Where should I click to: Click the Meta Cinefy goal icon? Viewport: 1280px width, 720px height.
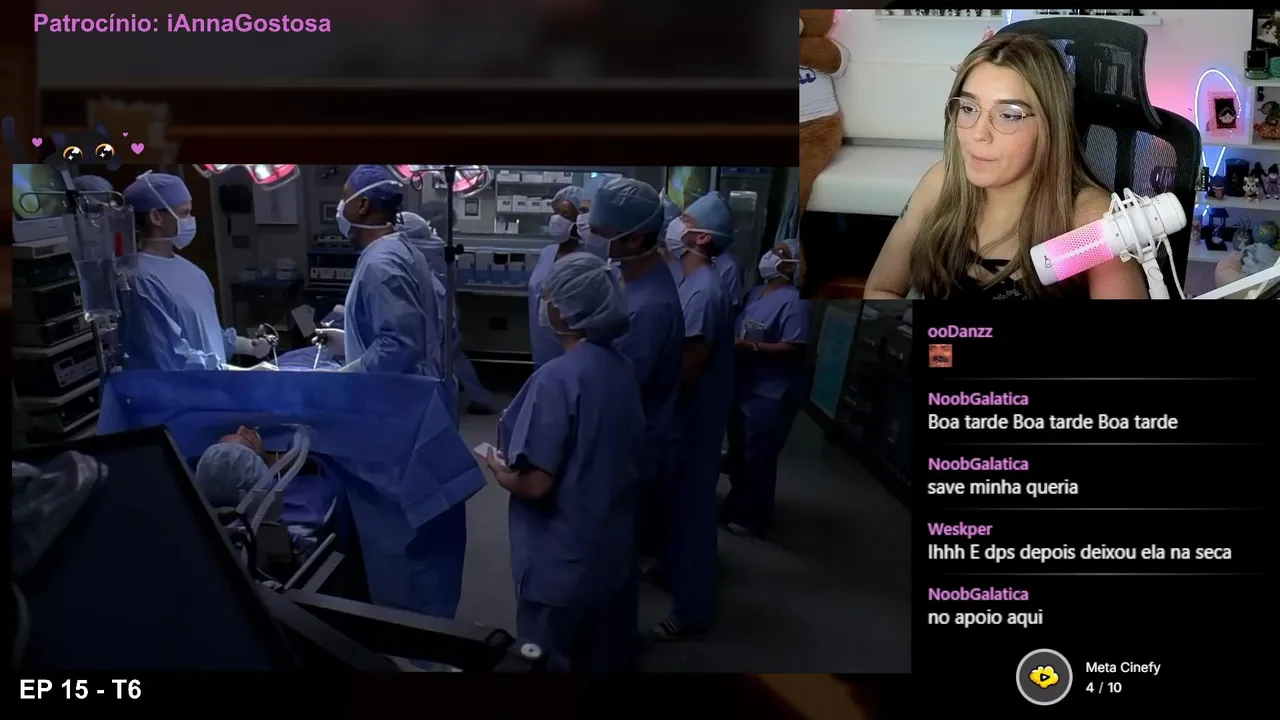coord(1044,677)
